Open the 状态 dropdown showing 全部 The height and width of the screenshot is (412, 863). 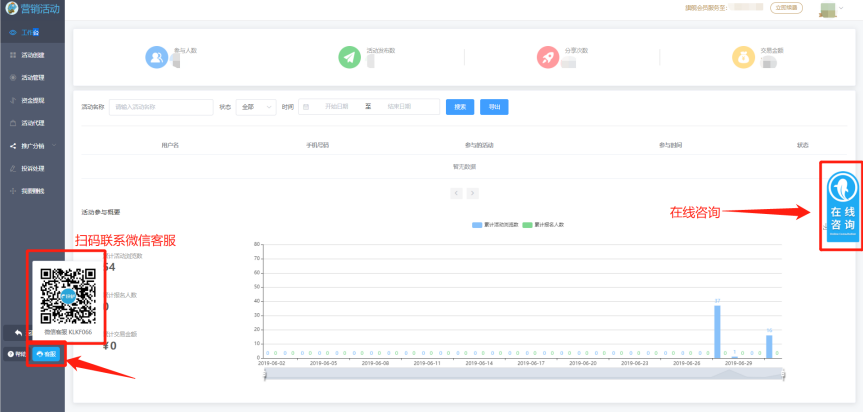[255, 106]
